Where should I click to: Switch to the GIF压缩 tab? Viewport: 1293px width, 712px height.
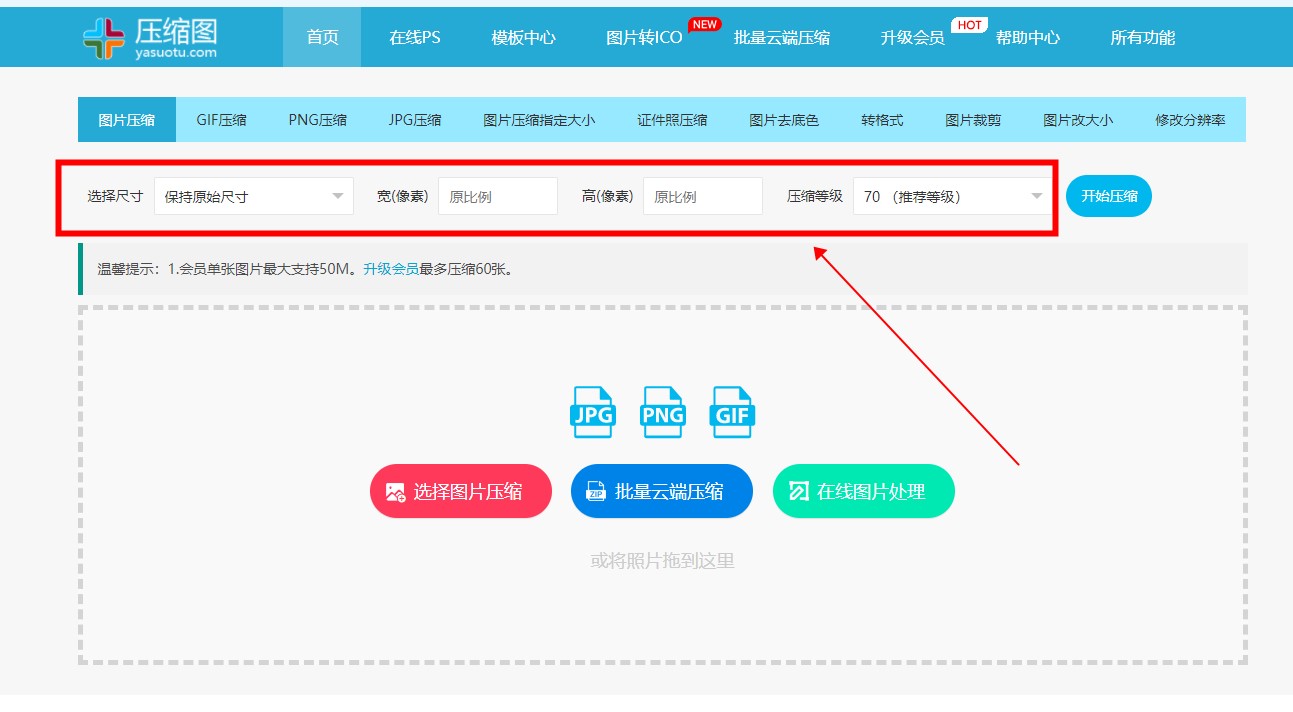221,120
